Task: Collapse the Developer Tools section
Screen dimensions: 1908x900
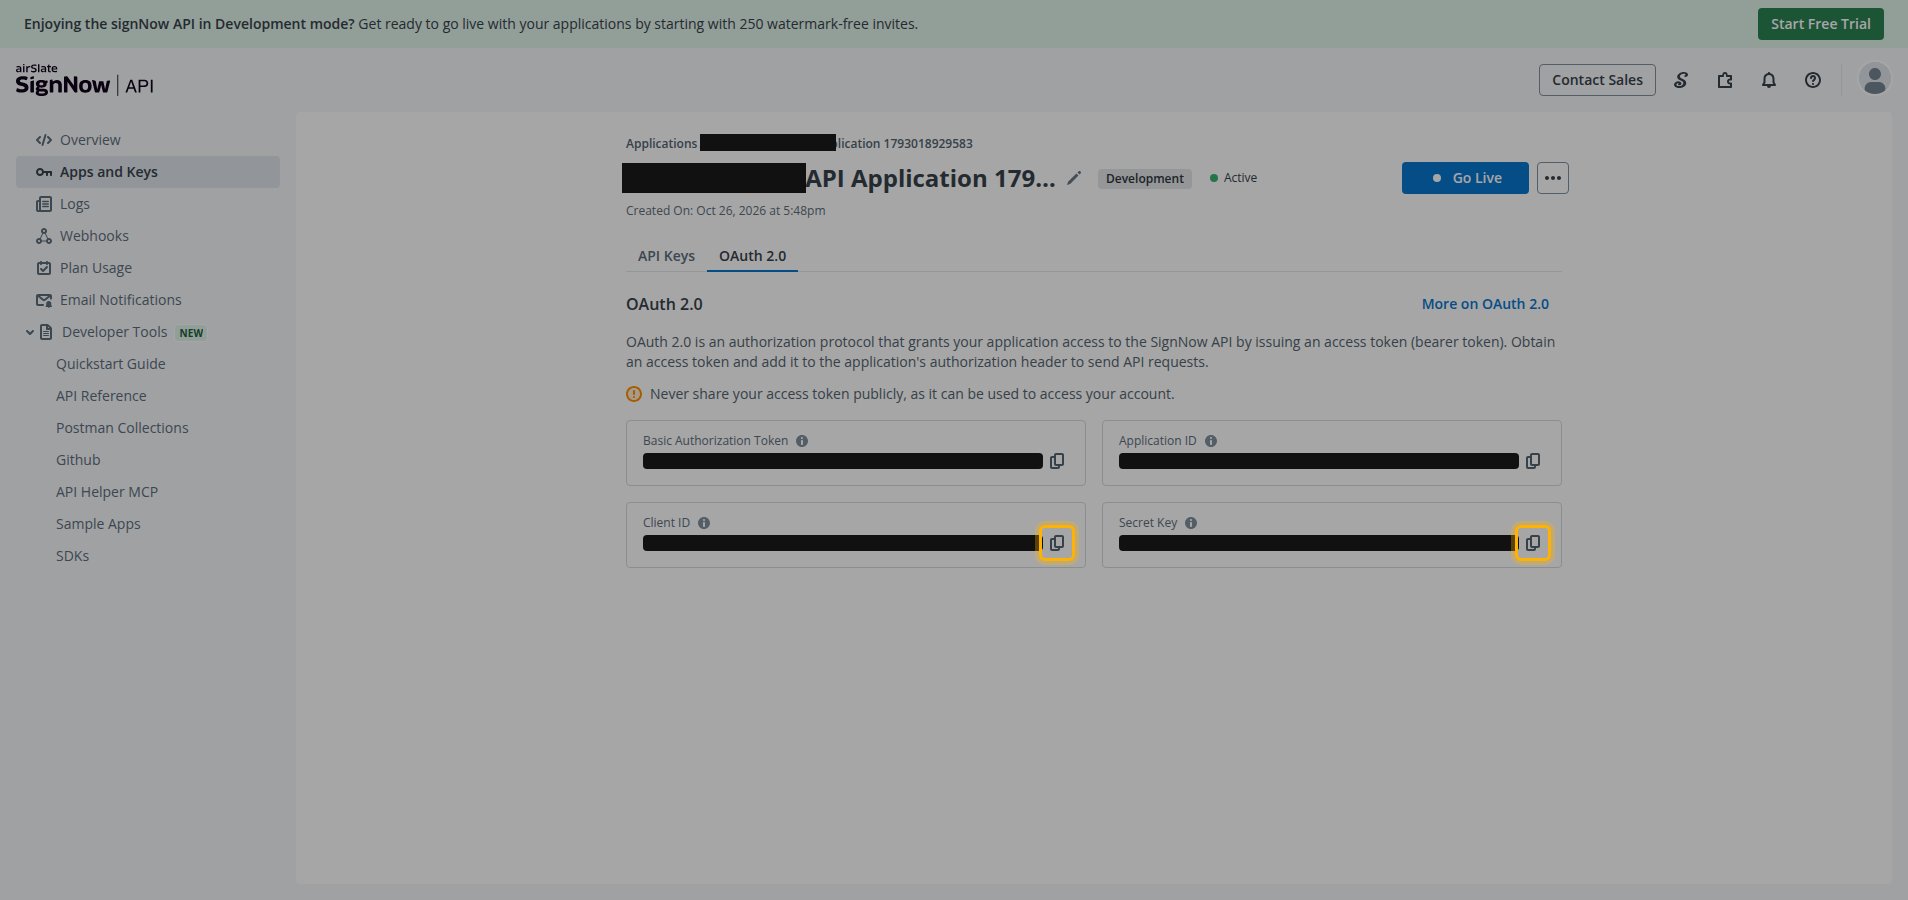Action: tap(30, 332)
